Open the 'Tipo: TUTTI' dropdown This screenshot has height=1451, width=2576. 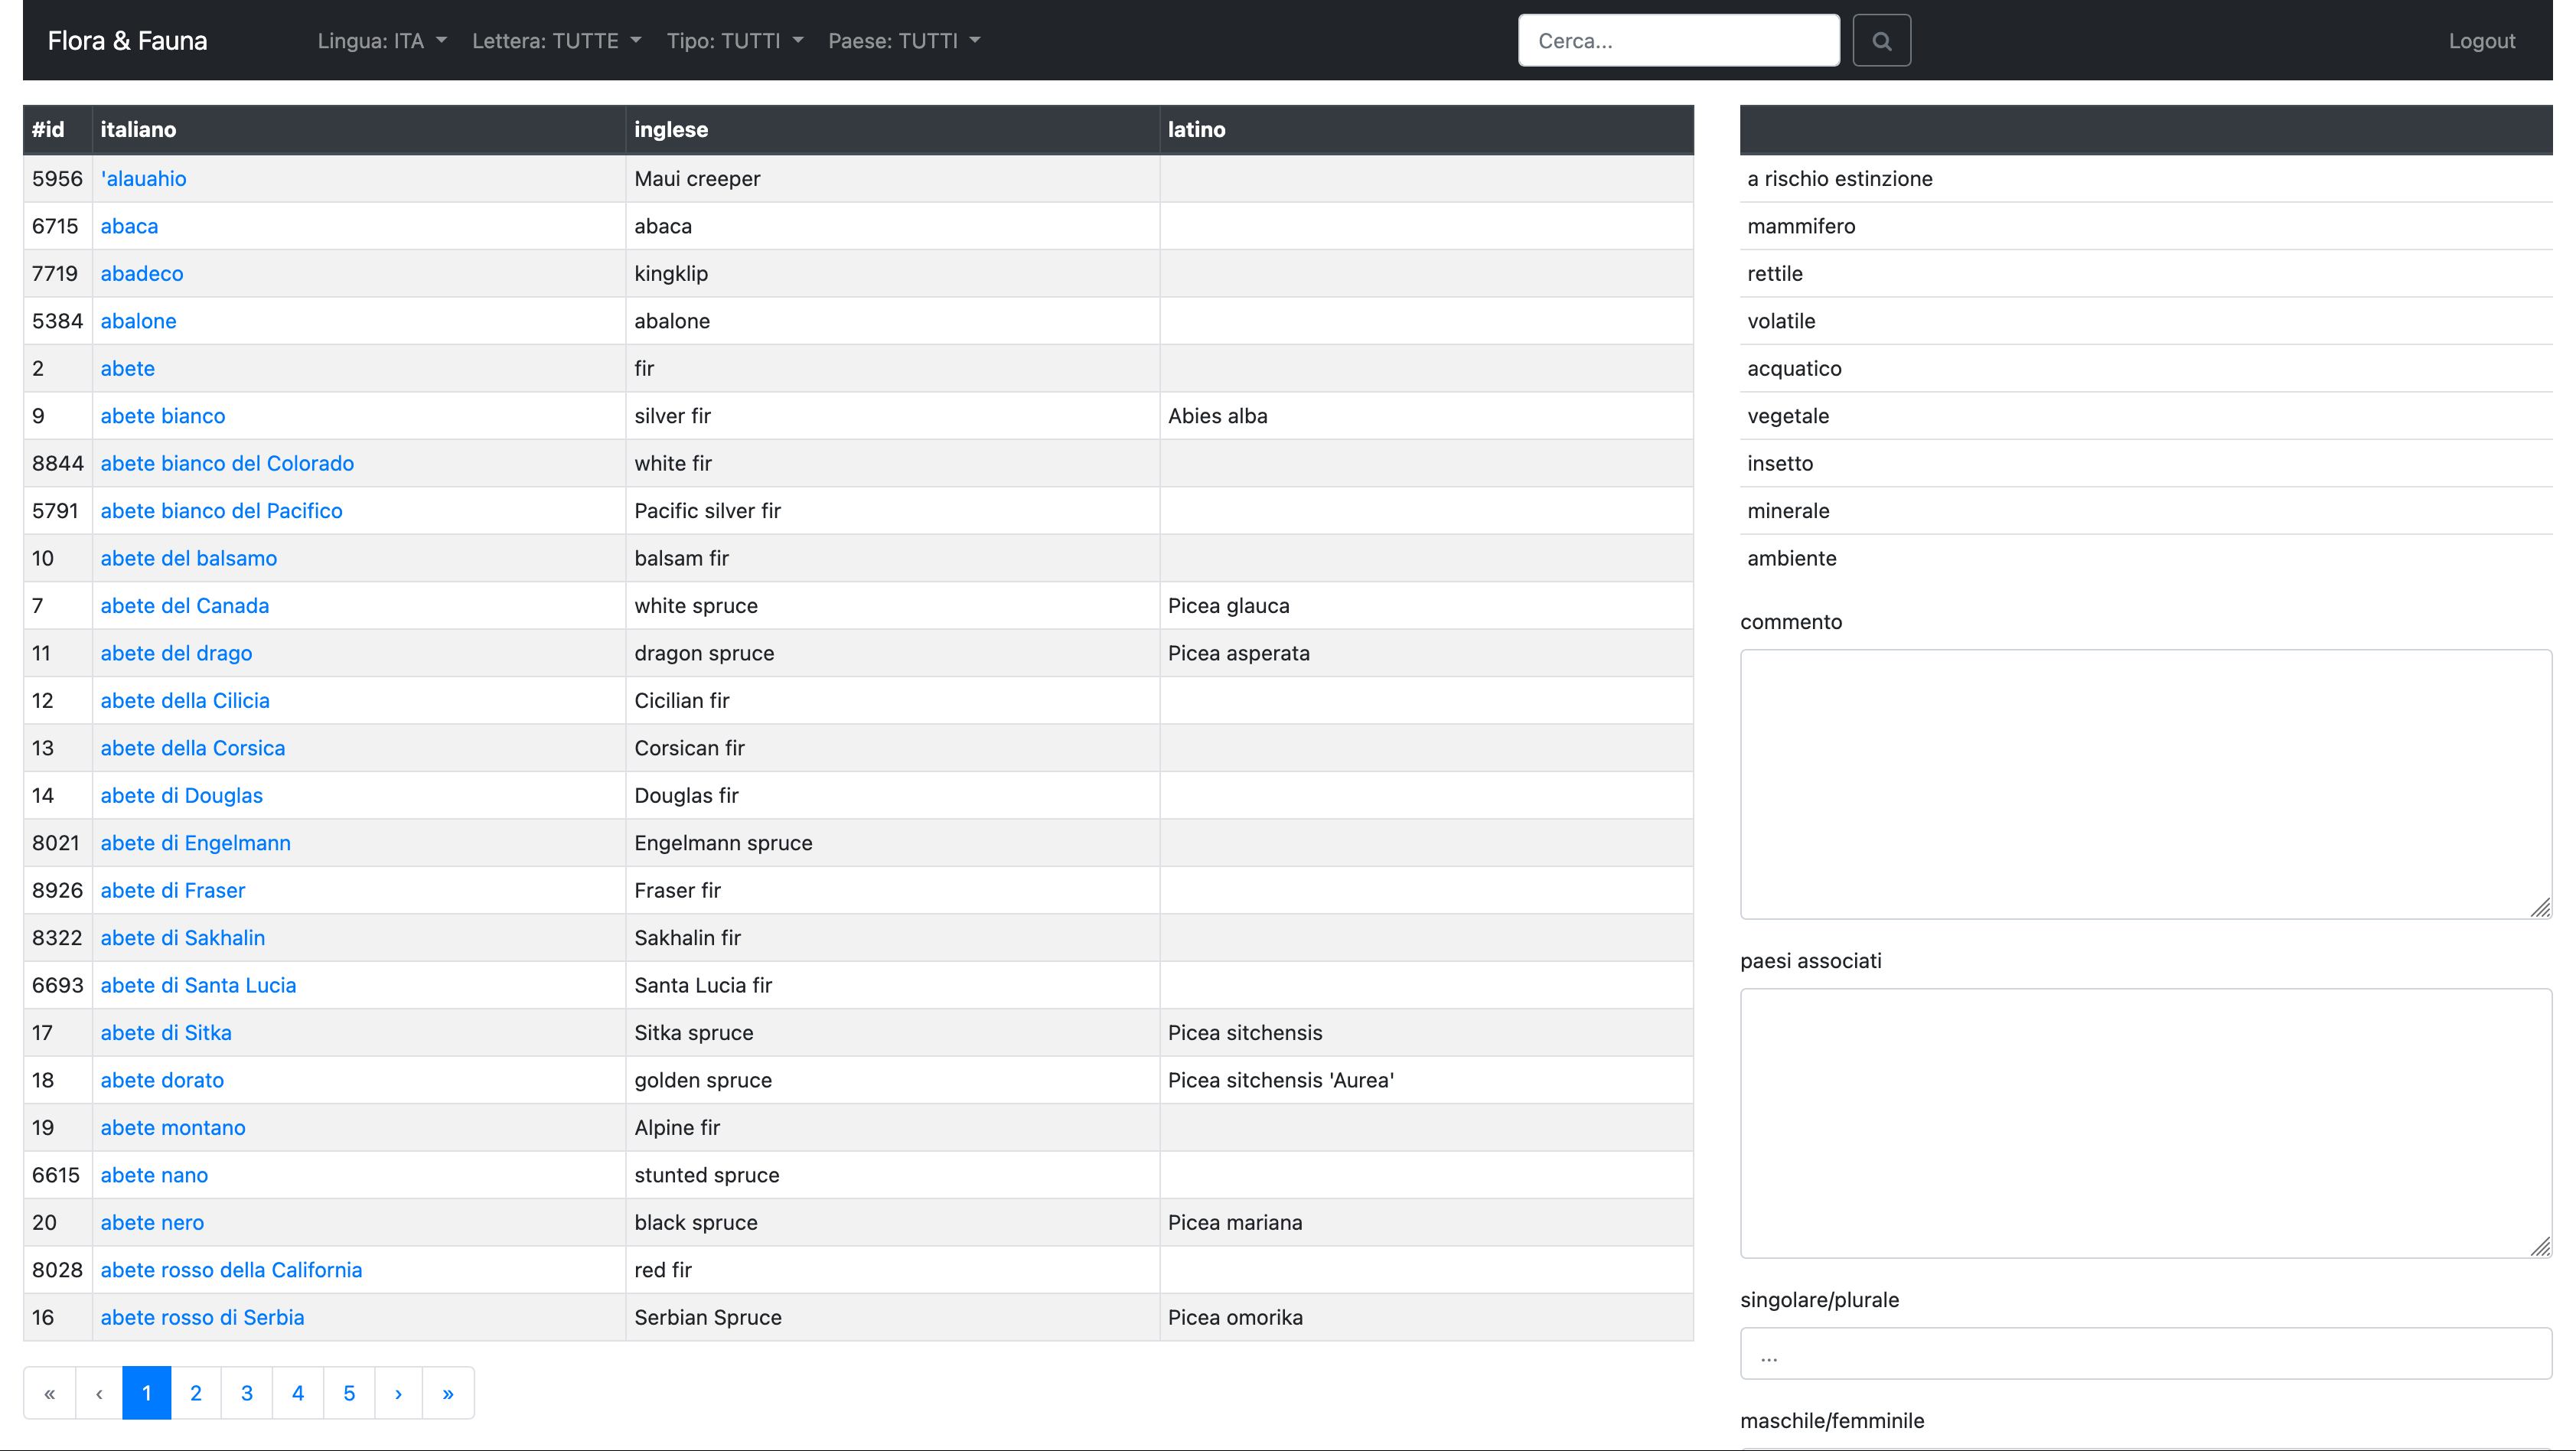(x=735, y=40)
